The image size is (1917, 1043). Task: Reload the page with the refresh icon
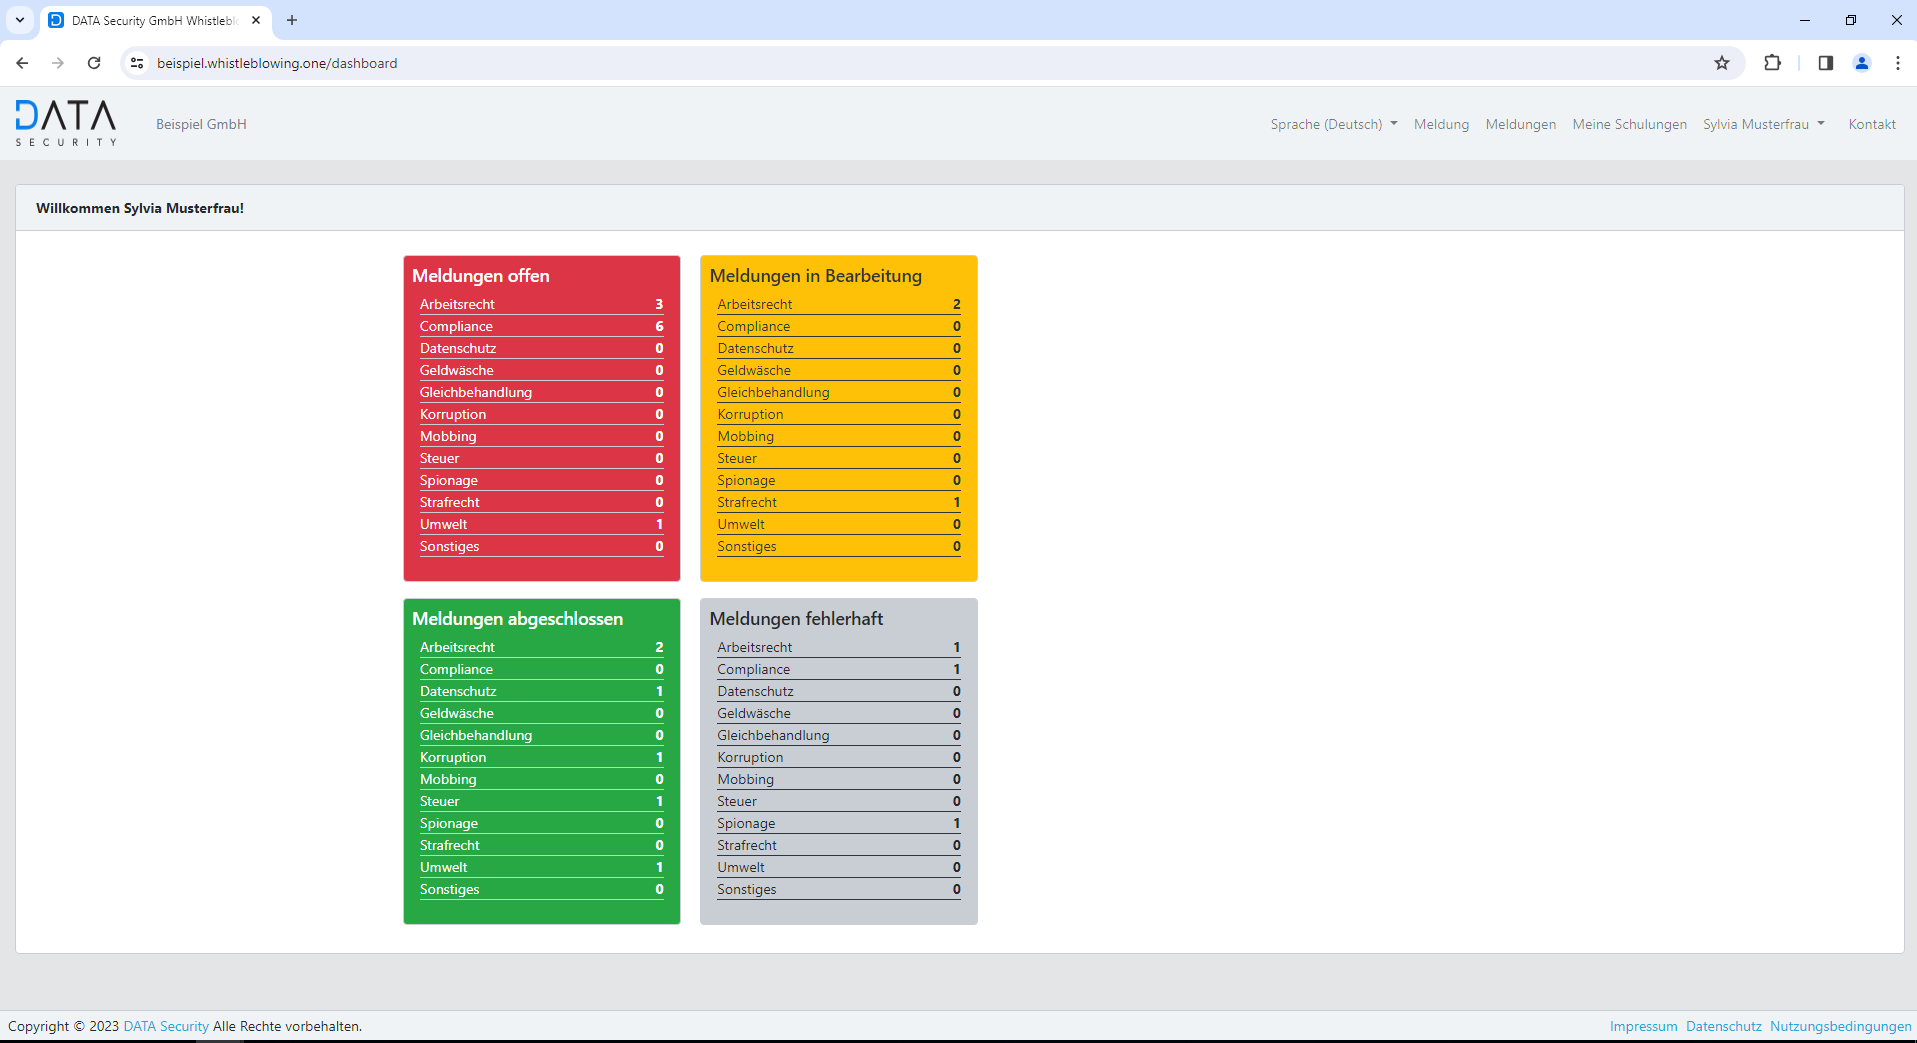coord(94,63)
